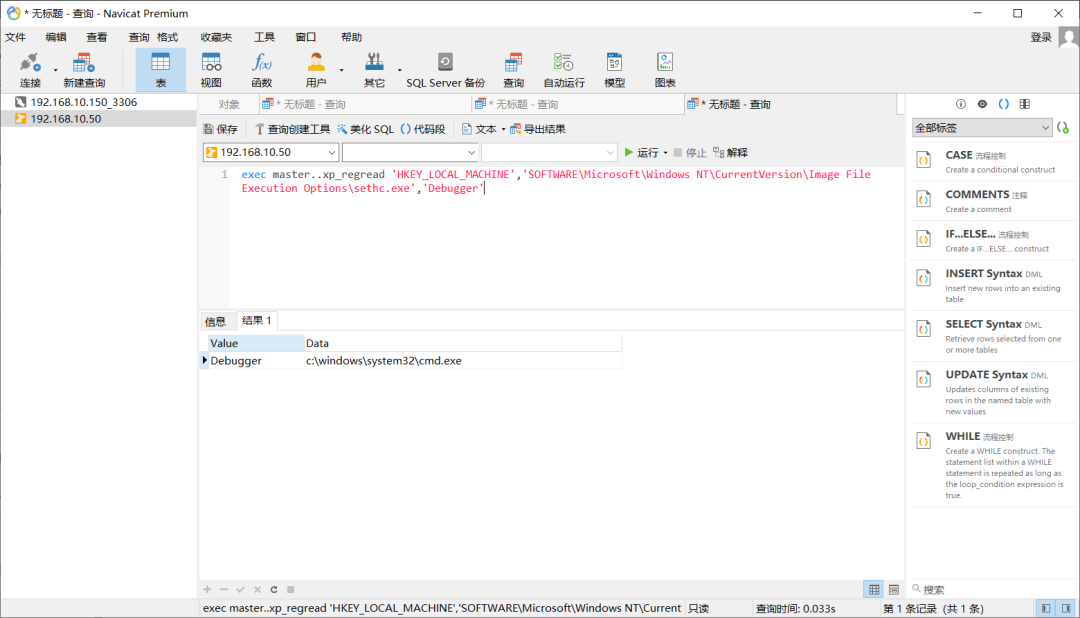The image size is (1080, 618).
Task: Switch to form view in results footer
Action: point(894,590)
